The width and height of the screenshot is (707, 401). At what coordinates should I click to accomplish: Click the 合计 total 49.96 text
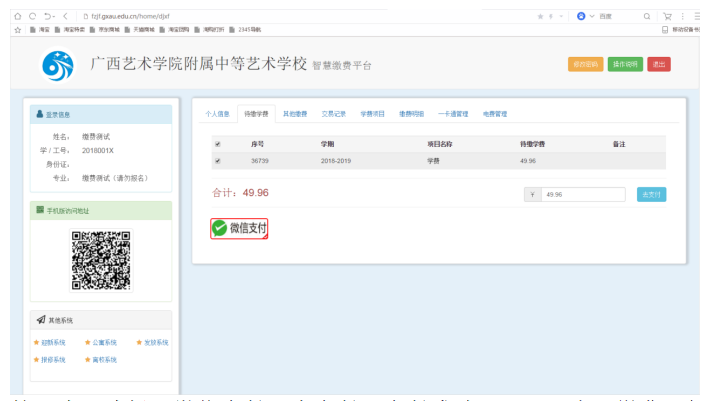(x=240, y=193)
